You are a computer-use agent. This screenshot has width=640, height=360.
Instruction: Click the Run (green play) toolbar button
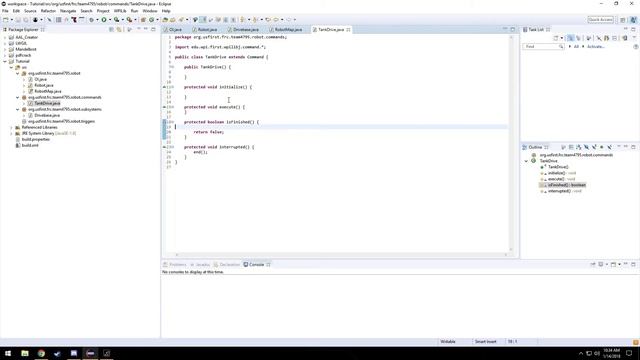coord(104,20)
